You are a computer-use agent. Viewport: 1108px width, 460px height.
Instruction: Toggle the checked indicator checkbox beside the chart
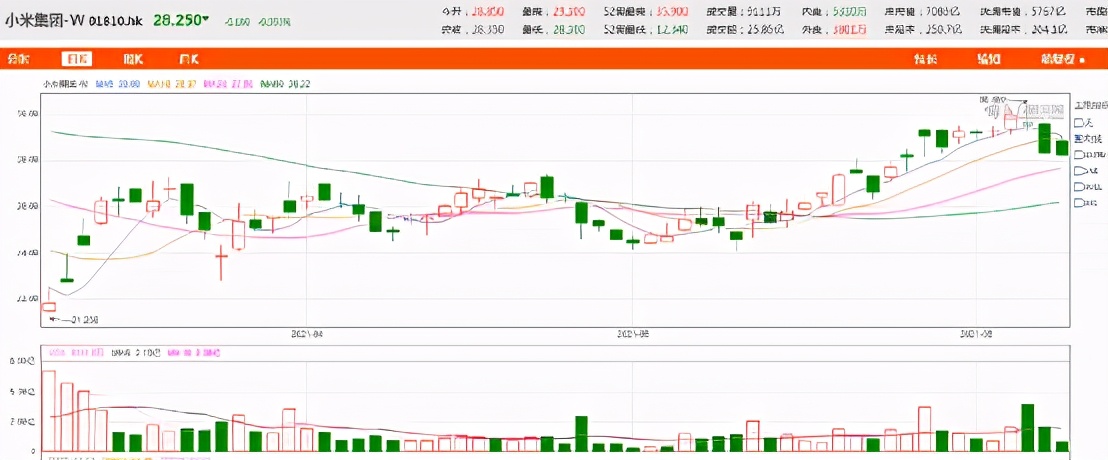coord(1078,138)
